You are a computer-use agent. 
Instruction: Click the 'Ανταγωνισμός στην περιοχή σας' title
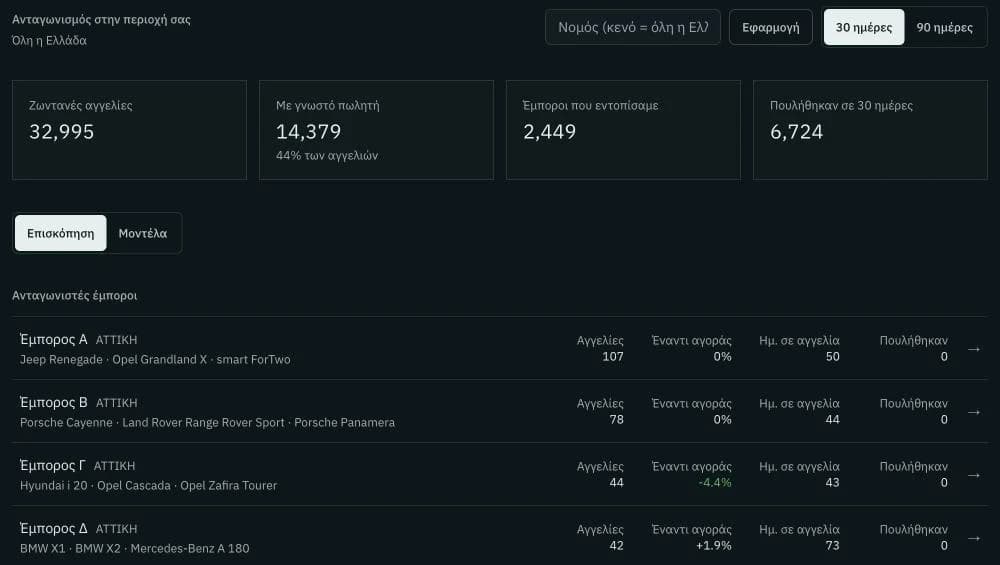point(101,19)
